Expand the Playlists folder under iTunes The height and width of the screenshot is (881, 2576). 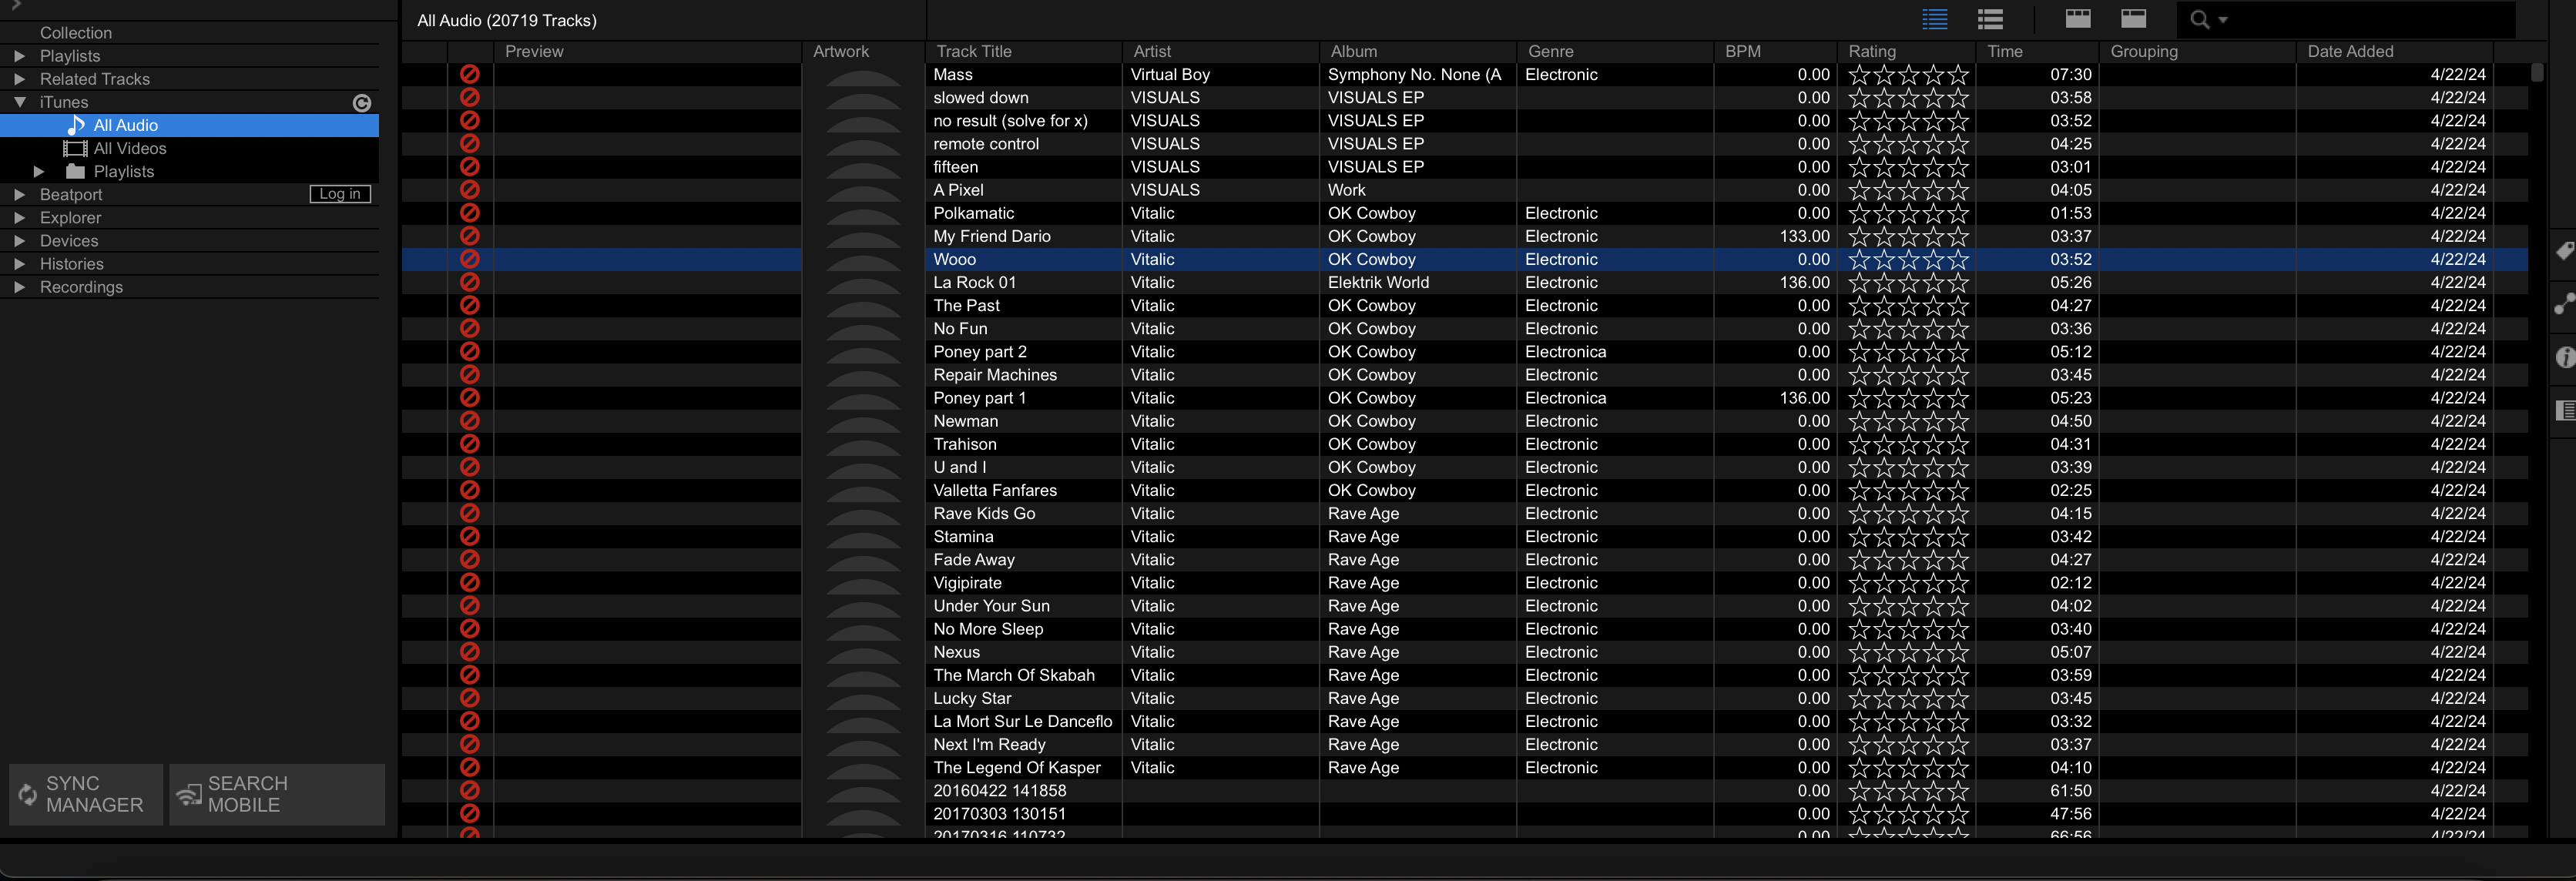tap(39, 171)
